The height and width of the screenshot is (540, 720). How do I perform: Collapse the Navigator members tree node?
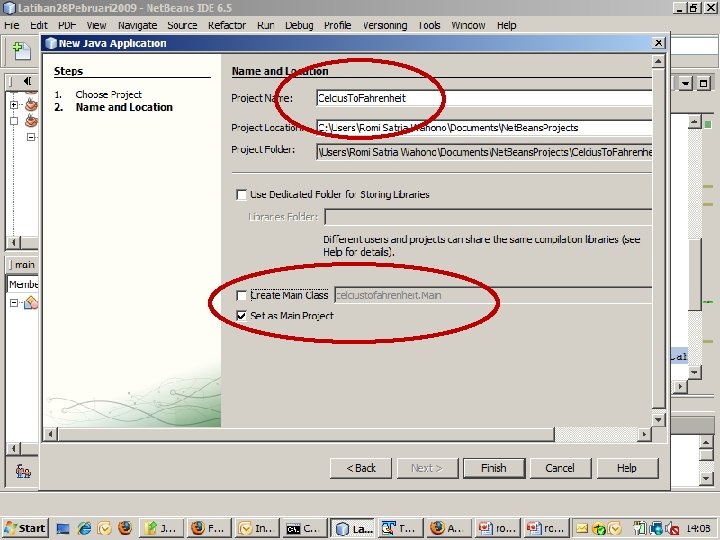[14, 303]
